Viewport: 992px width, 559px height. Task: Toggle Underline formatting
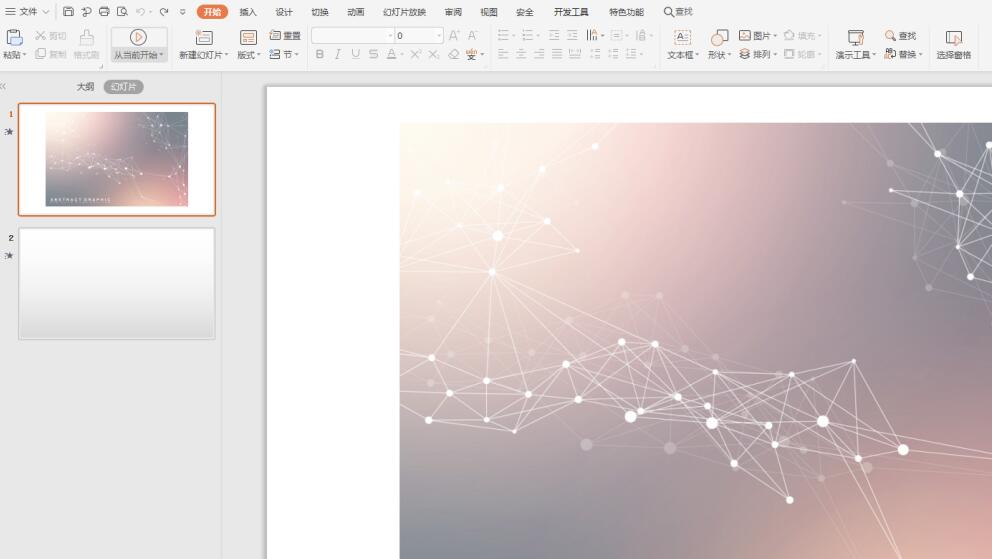[x=356, y=54]
